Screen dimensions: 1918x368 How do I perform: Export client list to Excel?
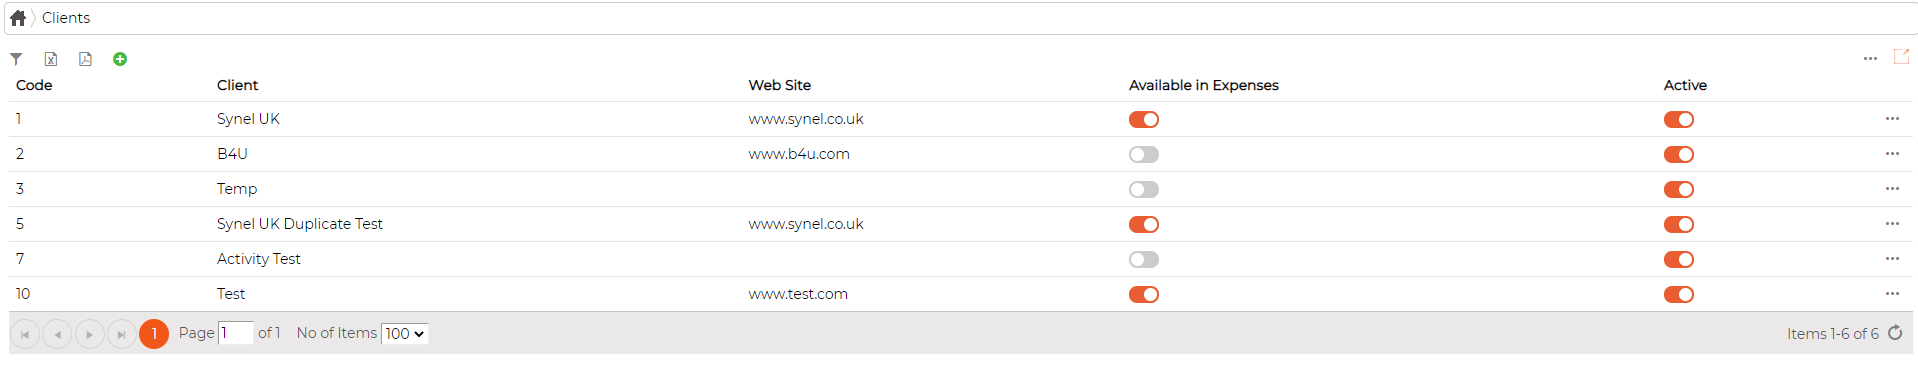pos(51,59)
